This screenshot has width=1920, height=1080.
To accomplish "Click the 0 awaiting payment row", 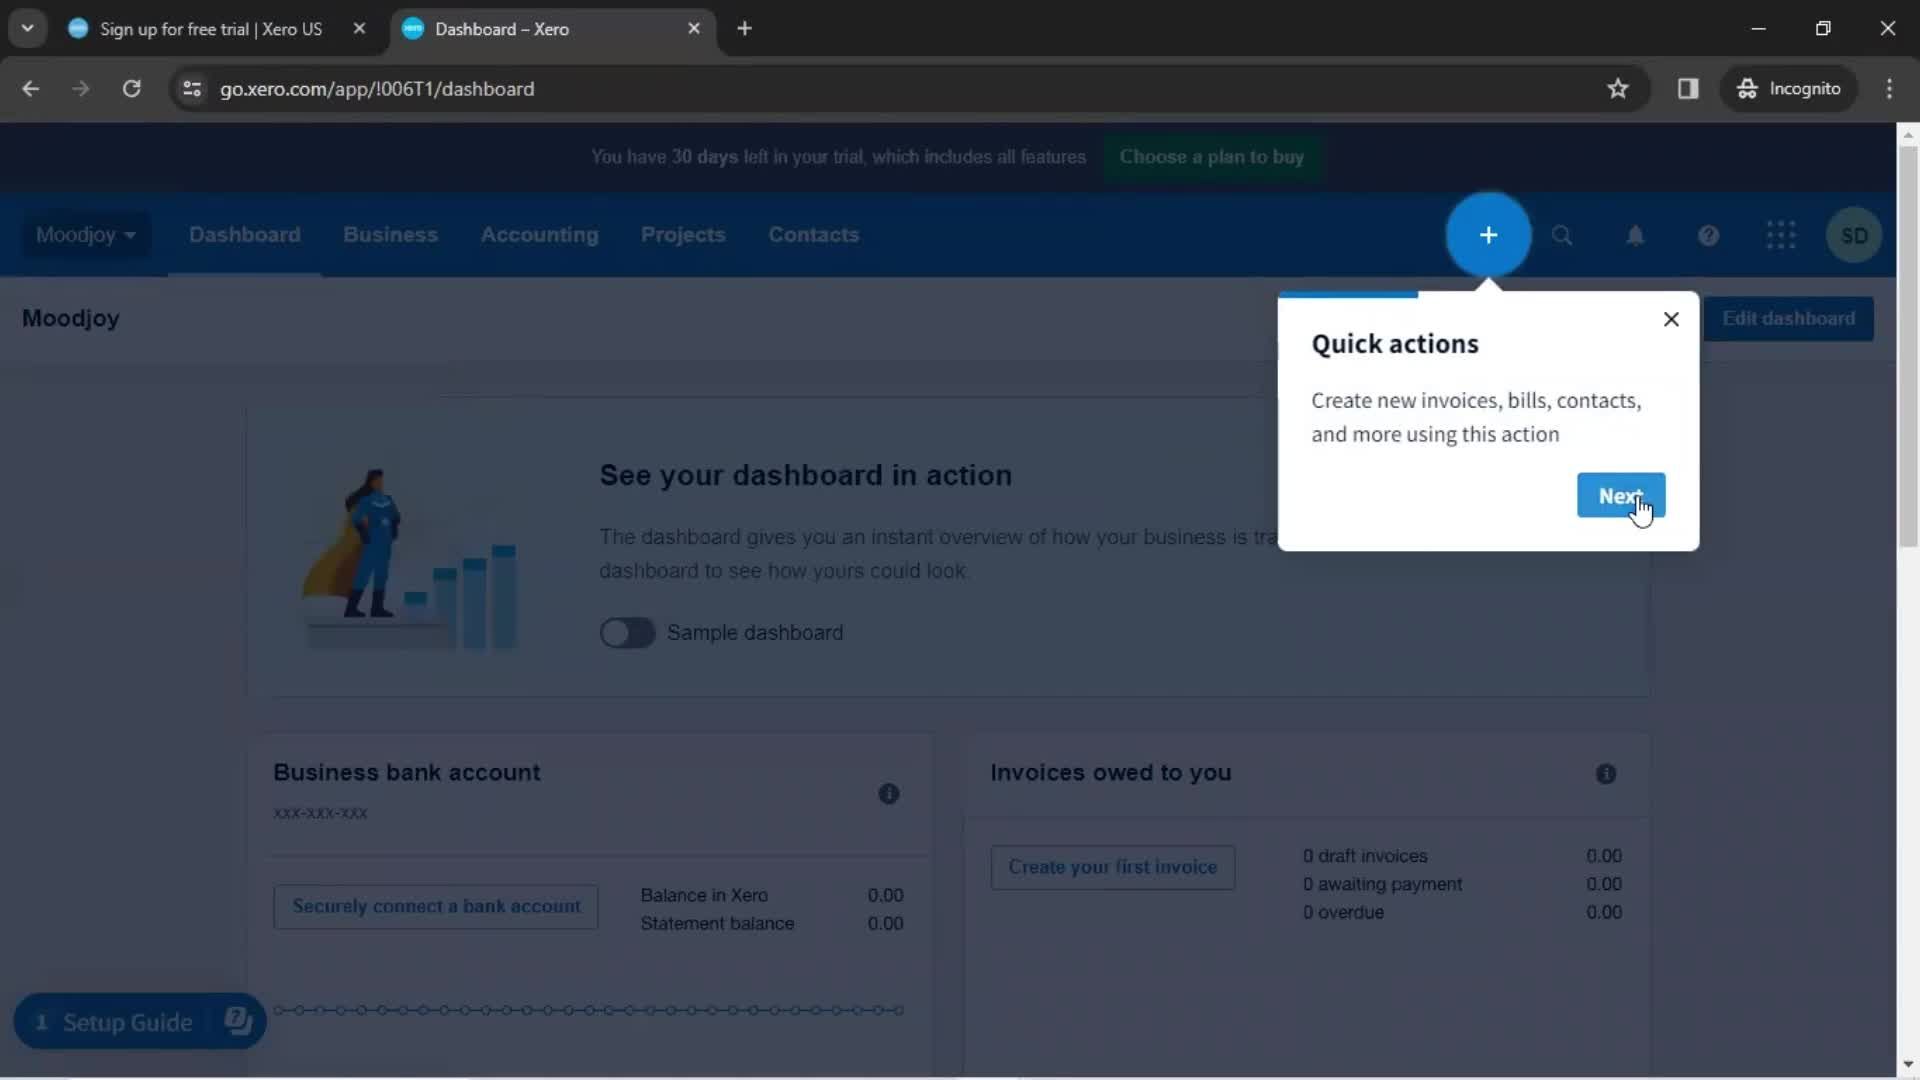I will [1462, 884].
